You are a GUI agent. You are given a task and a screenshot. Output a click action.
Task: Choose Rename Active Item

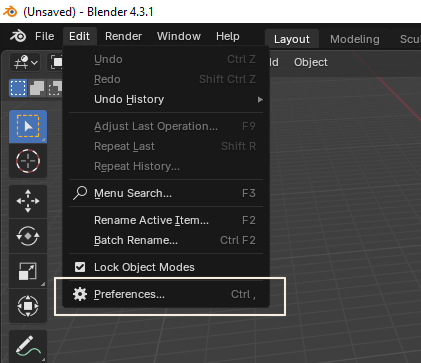pos(166,220)
